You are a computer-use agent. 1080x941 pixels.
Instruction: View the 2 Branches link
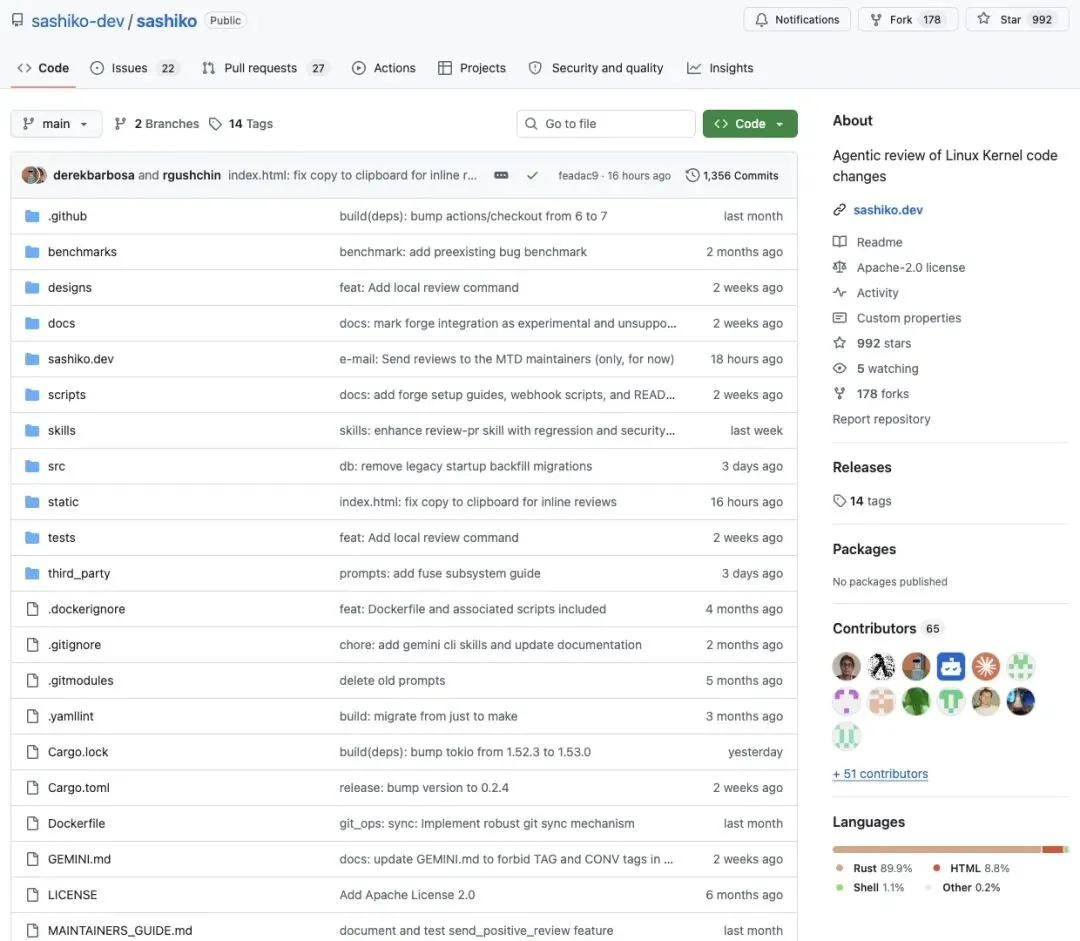[156, 124]
